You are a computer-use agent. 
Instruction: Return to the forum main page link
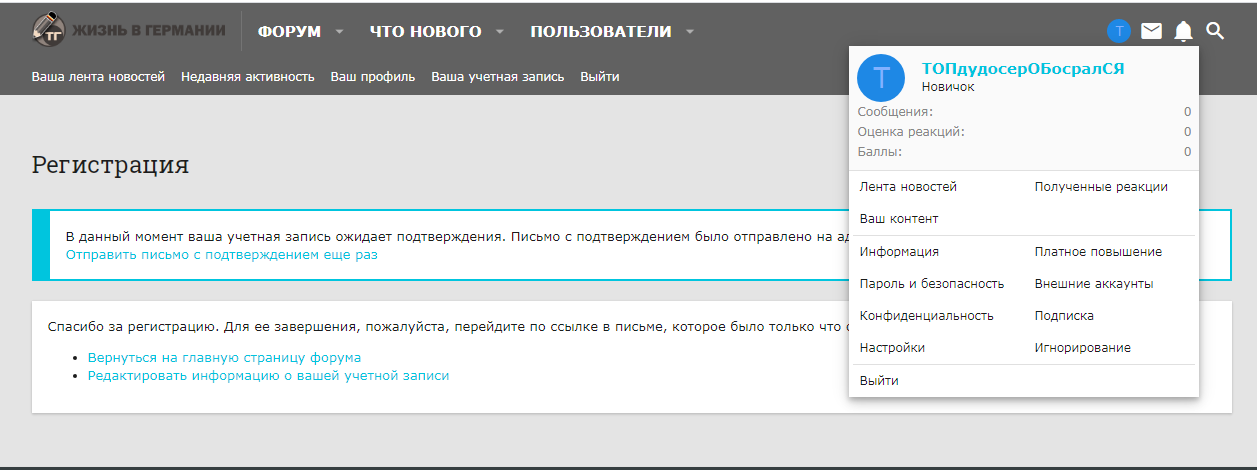tap(224, 357)
